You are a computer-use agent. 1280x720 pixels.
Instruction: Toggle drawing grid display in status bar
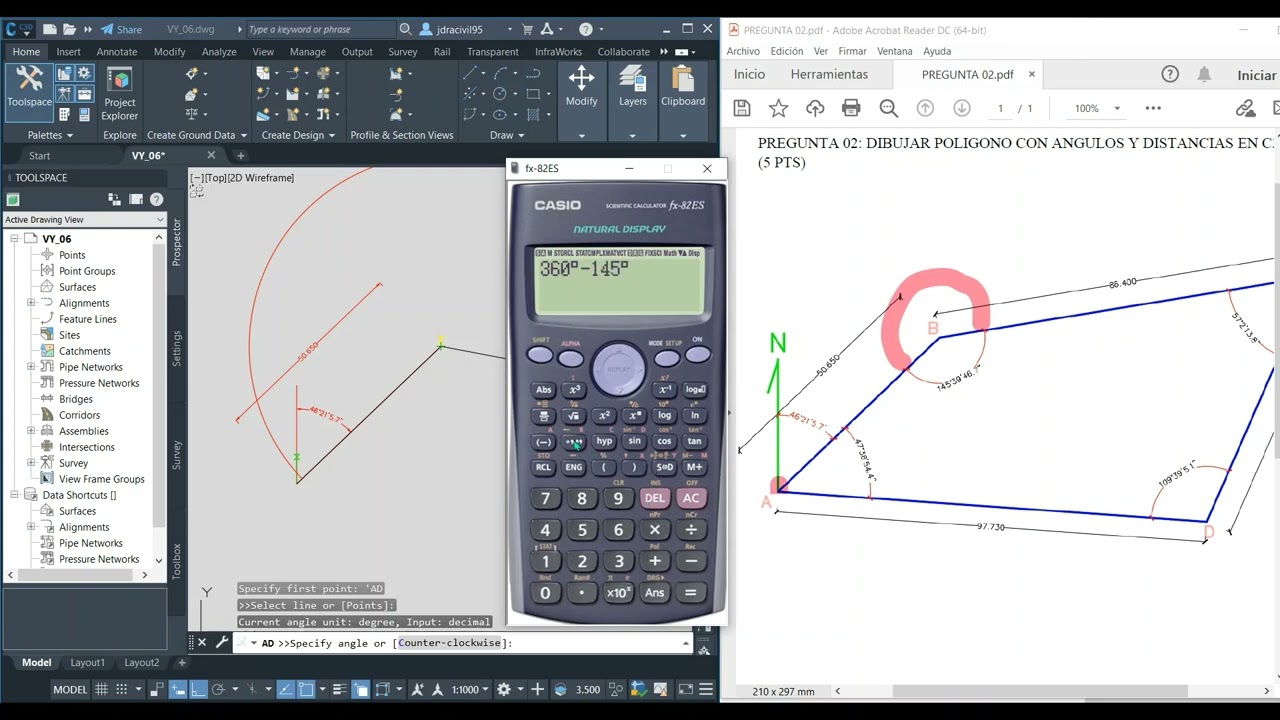pyautogui.click(x=101, y=689)
